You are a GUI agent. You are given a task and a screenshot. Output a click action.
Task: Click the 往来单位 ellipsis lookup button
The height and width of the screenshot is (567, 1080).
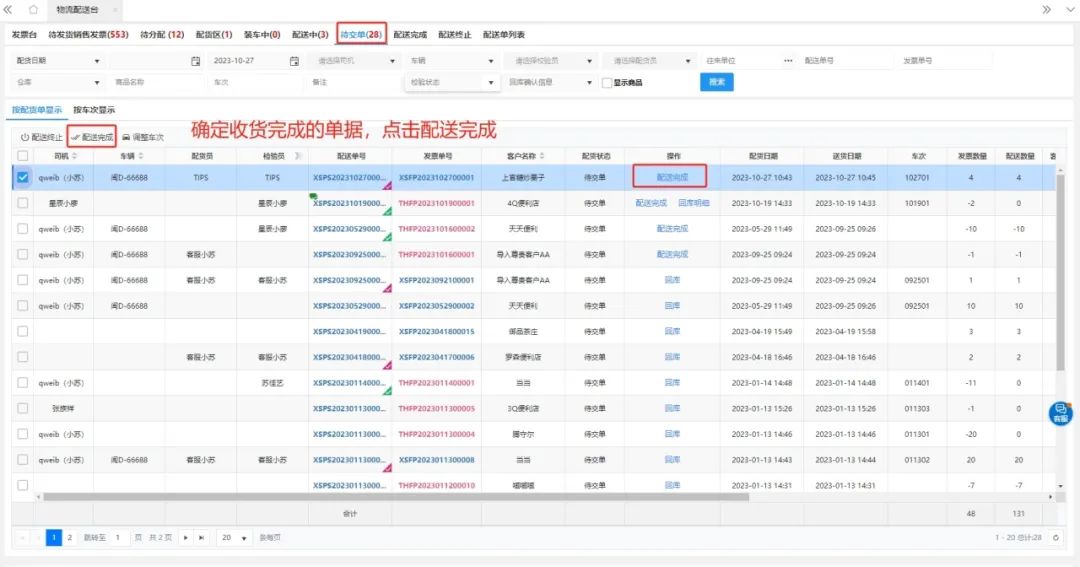(788, 61)
